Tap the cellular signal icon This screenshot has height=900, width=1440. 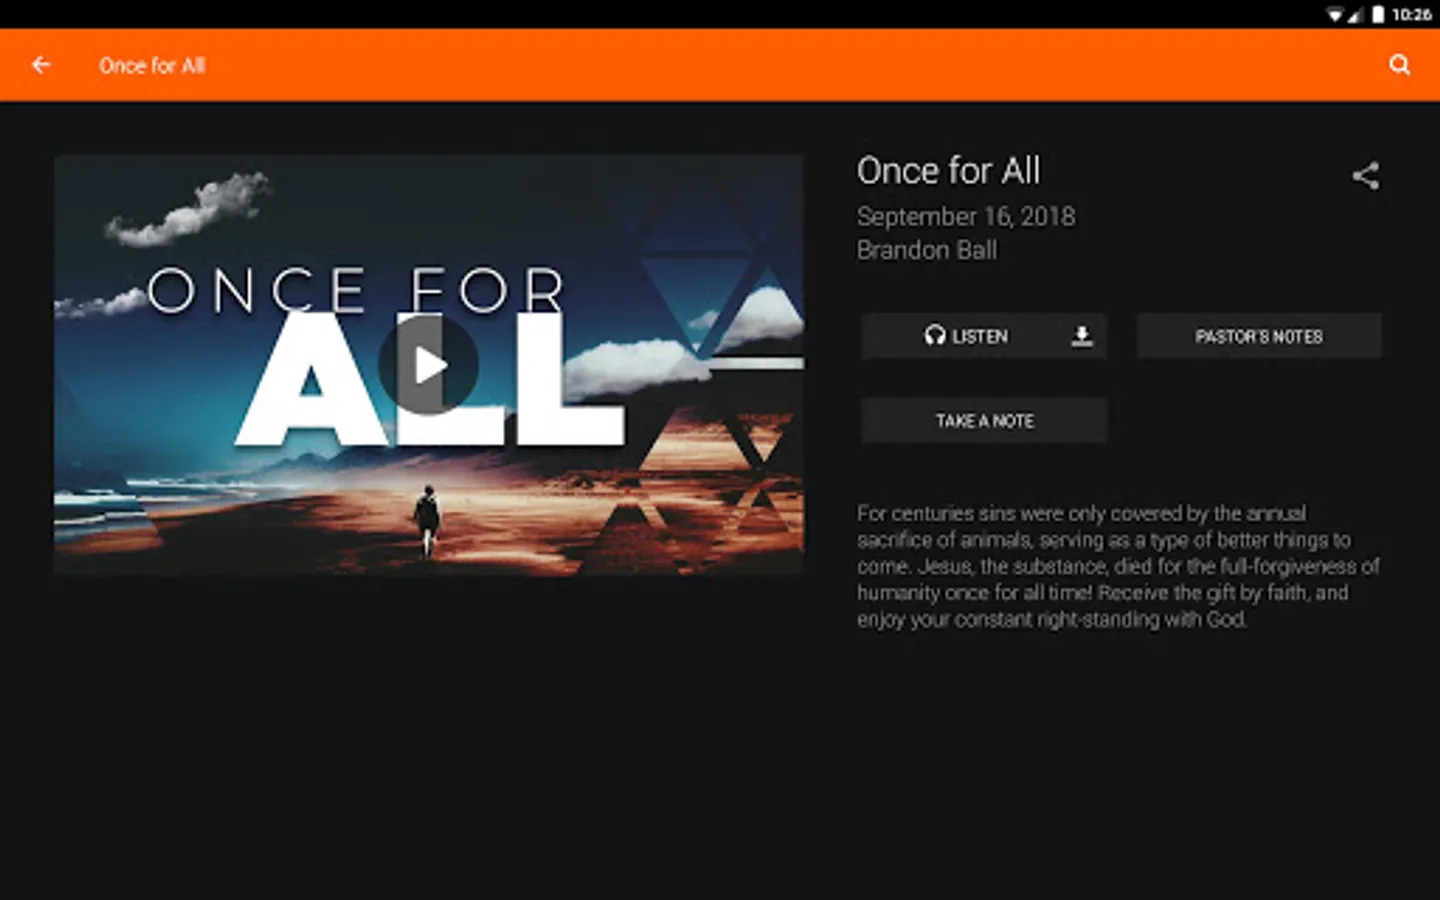tap(1356, 14)
